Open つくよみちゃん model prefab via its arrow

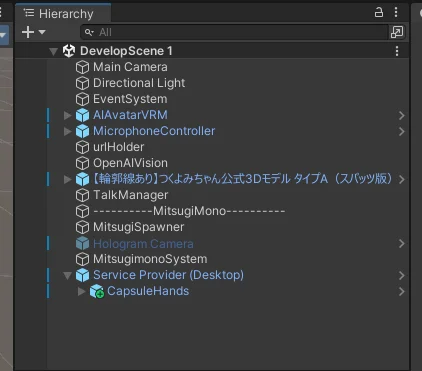(402, 179)
